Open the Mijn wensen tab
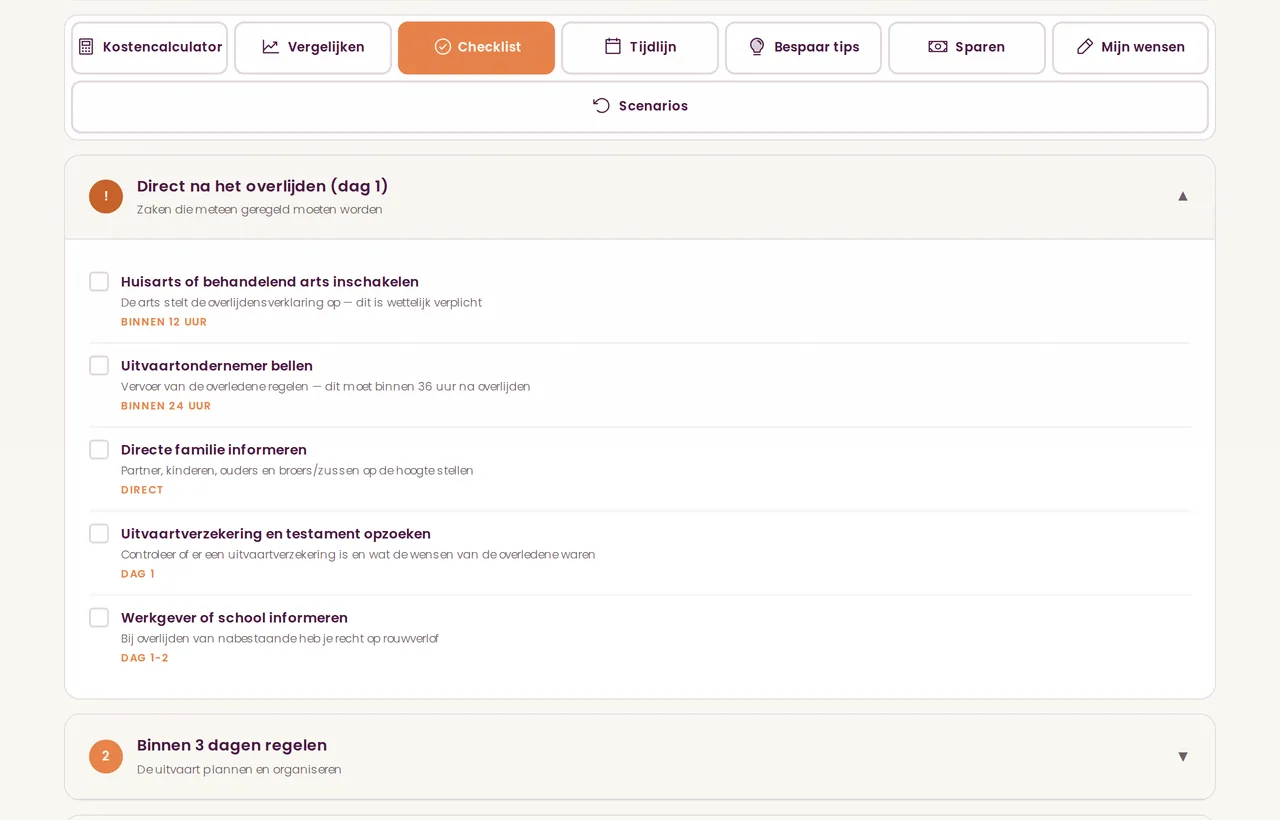This screenshot has width=1280, height=820. click(1130, 48)
